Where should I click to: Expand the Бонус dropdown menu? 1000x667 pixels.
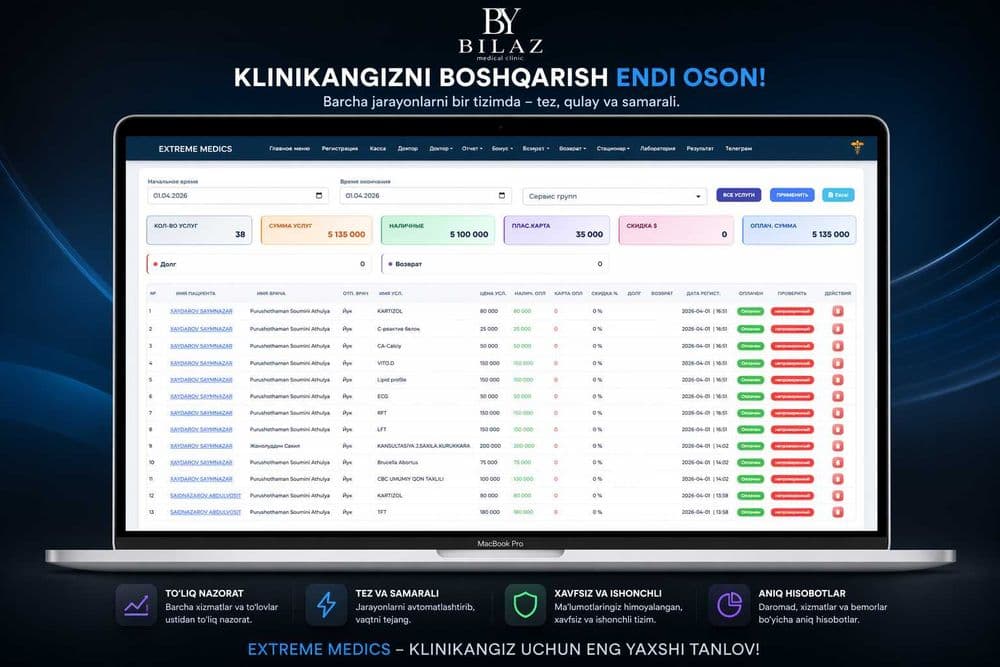502,149
